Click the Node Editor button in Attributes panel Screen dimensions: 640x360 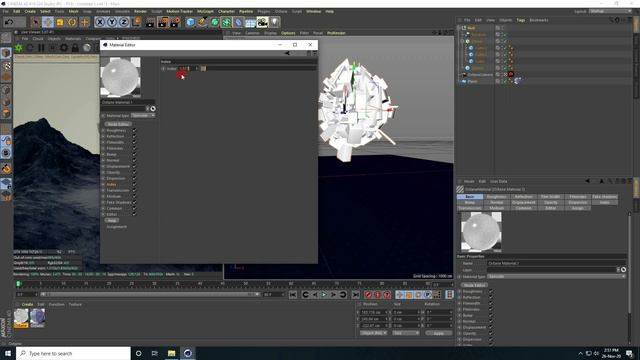[x=474, y=285]
